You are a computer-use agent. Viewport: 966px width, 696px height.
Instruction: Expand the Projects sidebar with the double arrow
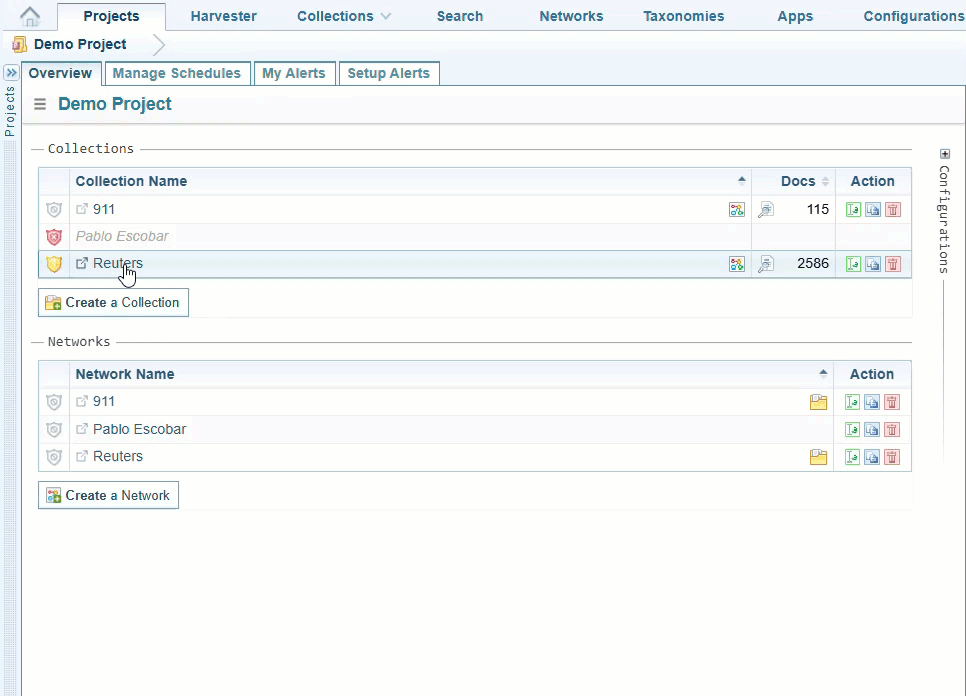[x=11, y=73]
